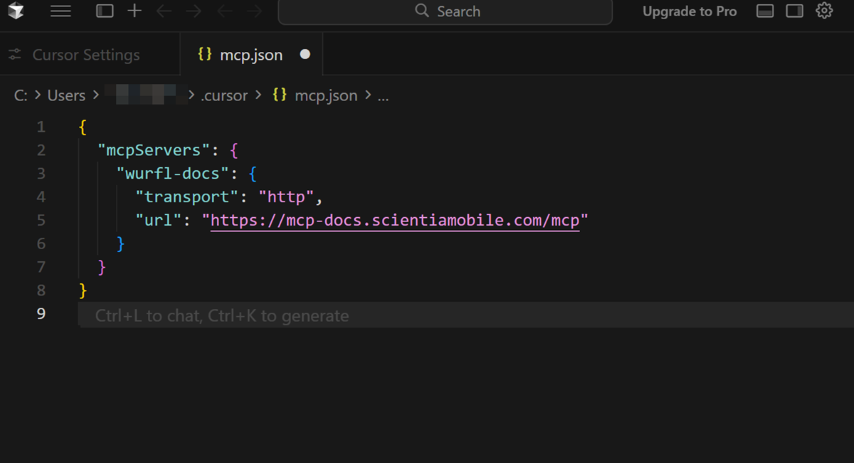Toggle the primary sidebar panel icon
The height and width of the screenshot is (463, 854).
click(105, 11)
